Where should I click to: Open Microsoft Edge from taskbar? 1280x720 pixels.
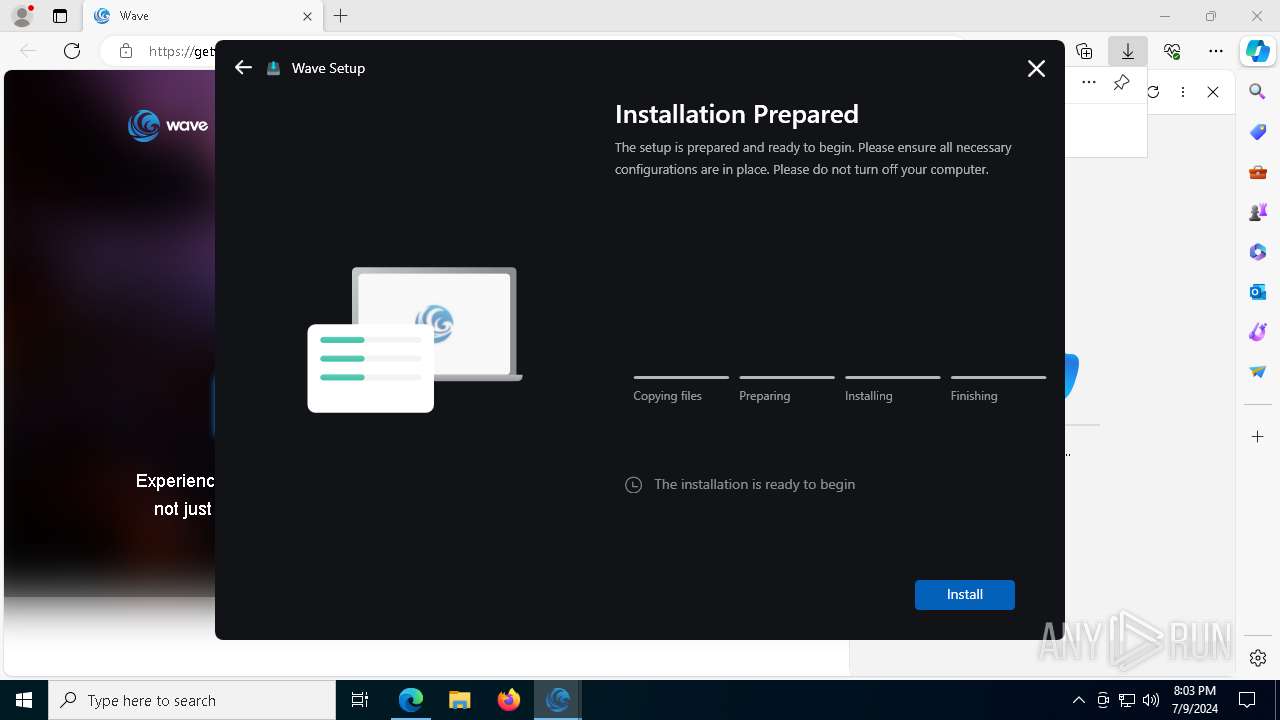point(411,700)
